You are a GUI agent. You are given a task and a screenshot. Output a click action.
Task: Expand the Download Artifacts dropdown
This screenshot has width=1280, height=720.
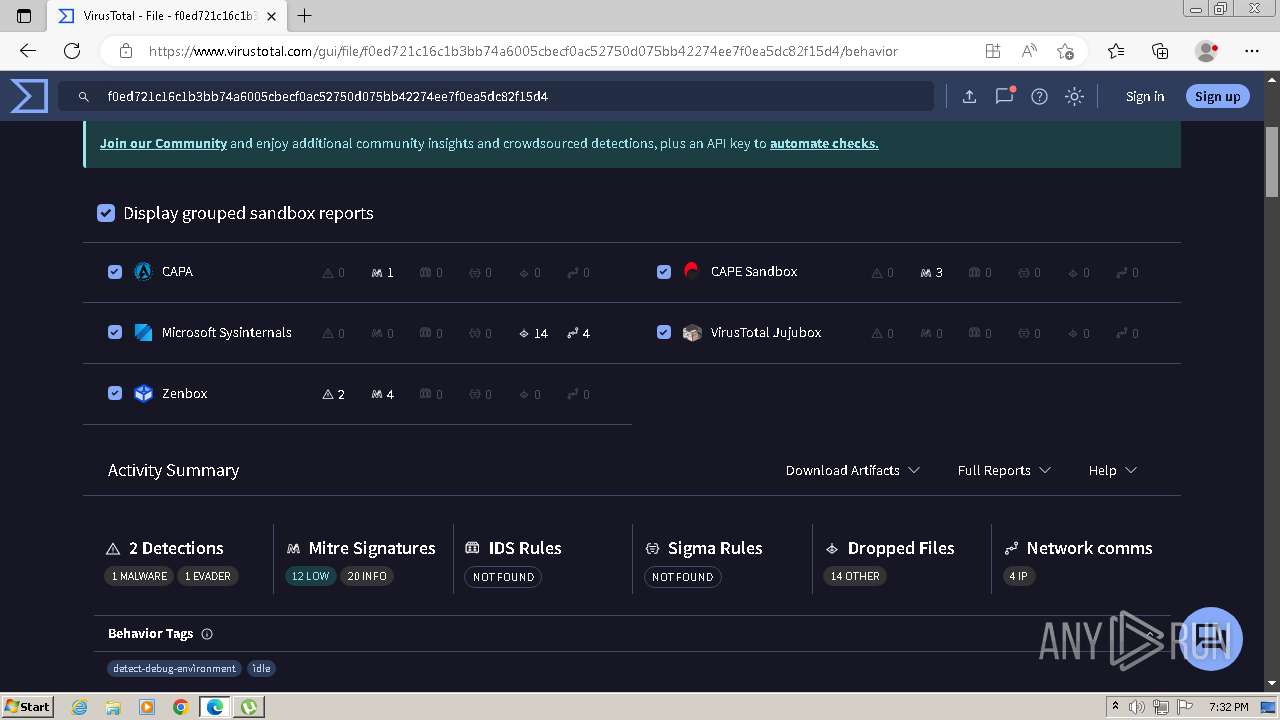coord(853,470)
